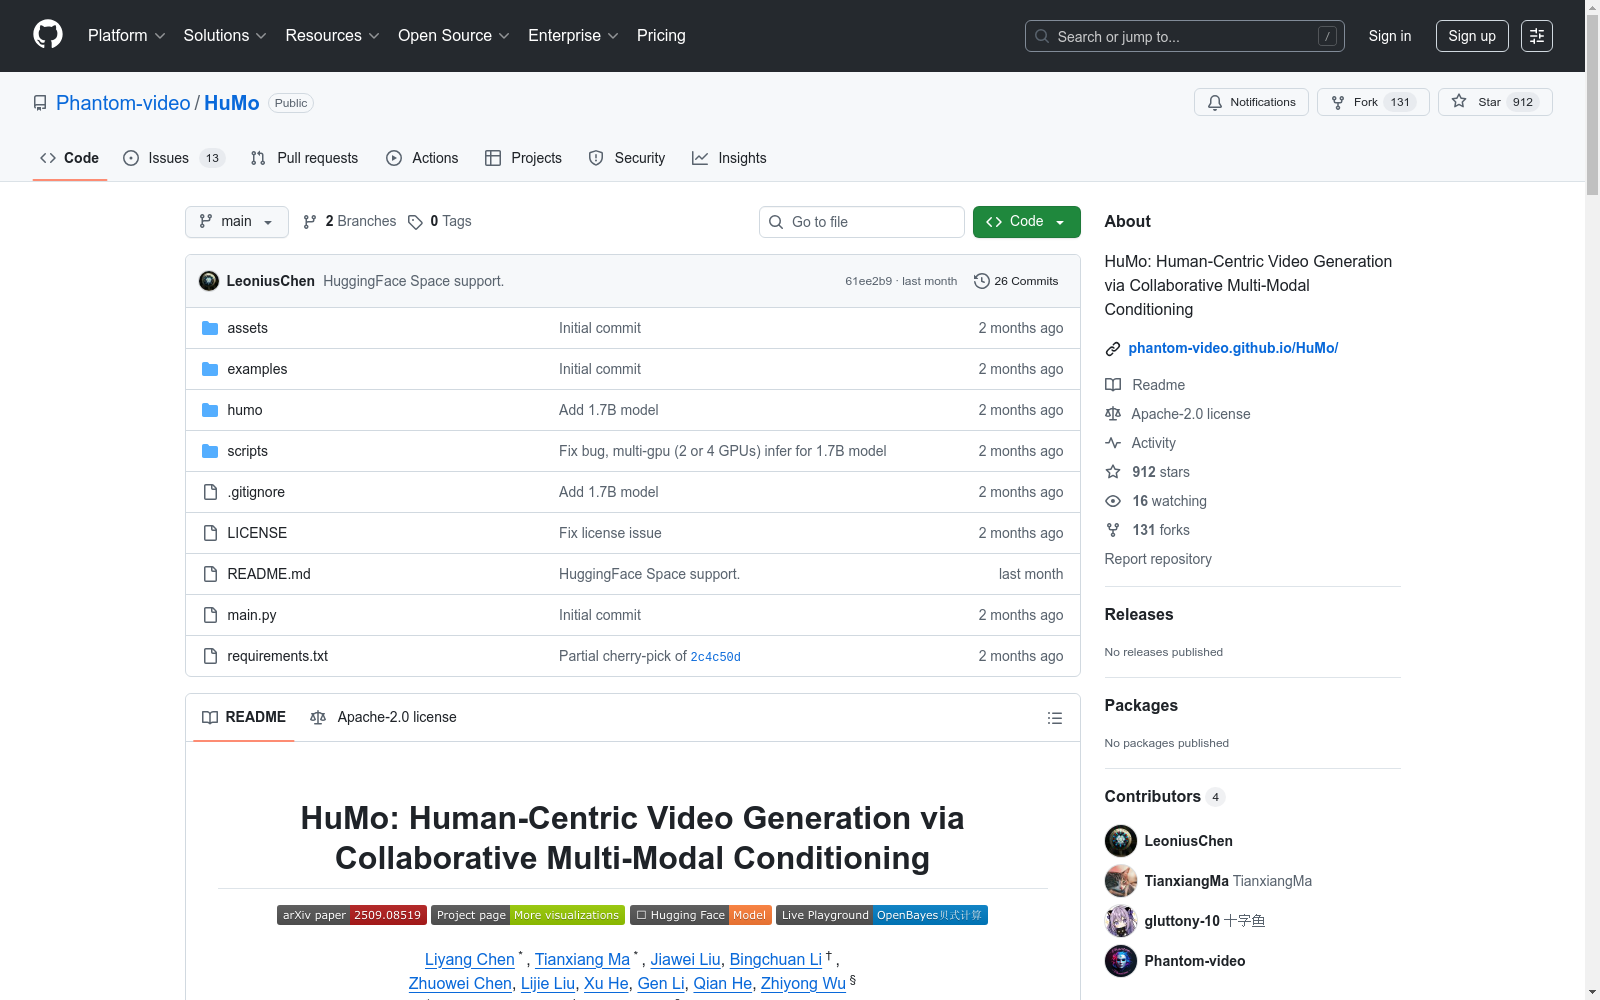Open the Pricing page
The image size is (1600, 1000).
(661, 36)
